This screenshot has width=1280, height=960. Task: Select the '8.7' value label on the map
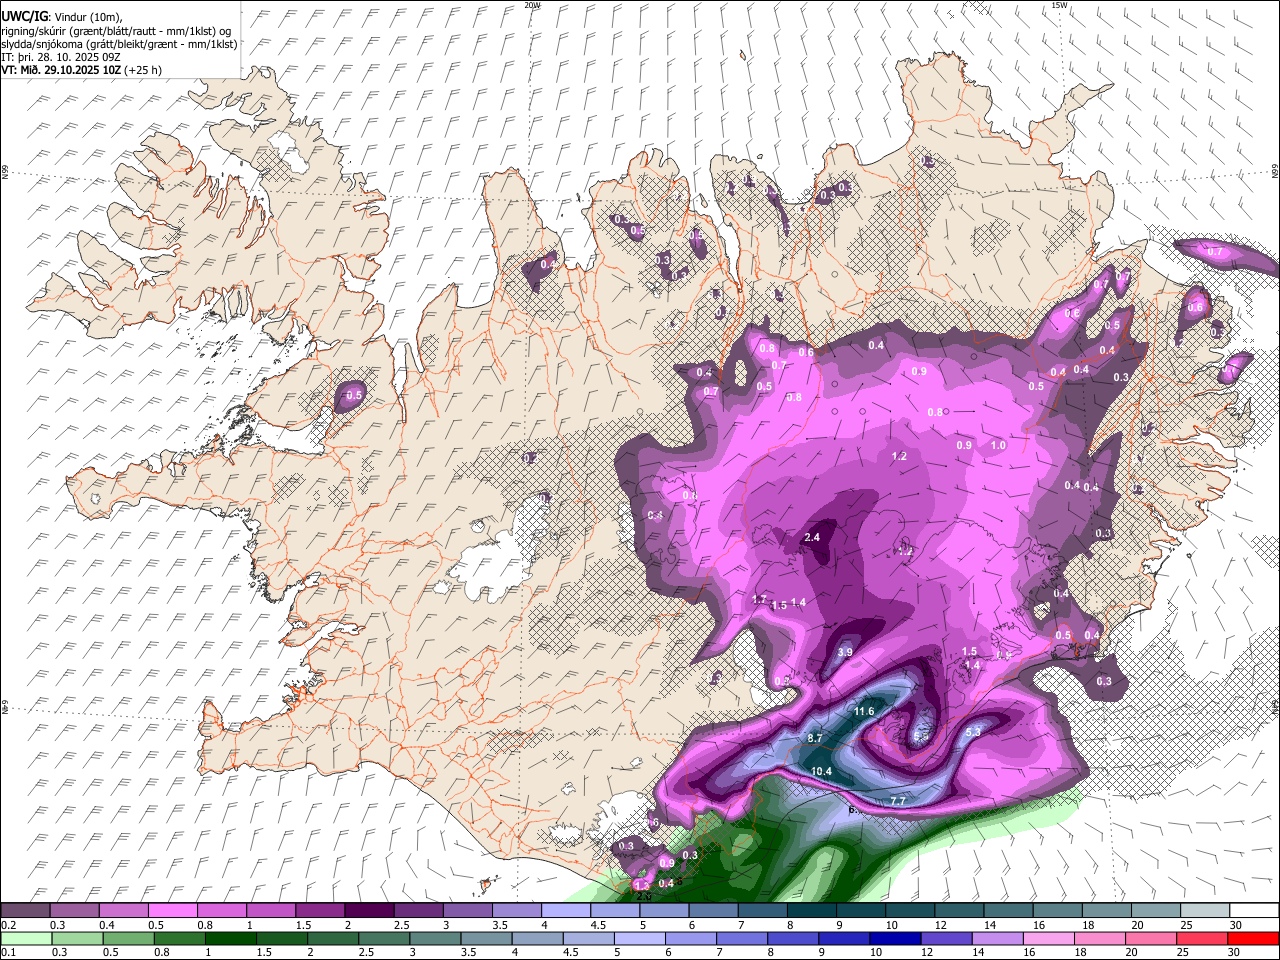[x=815, y=738]
